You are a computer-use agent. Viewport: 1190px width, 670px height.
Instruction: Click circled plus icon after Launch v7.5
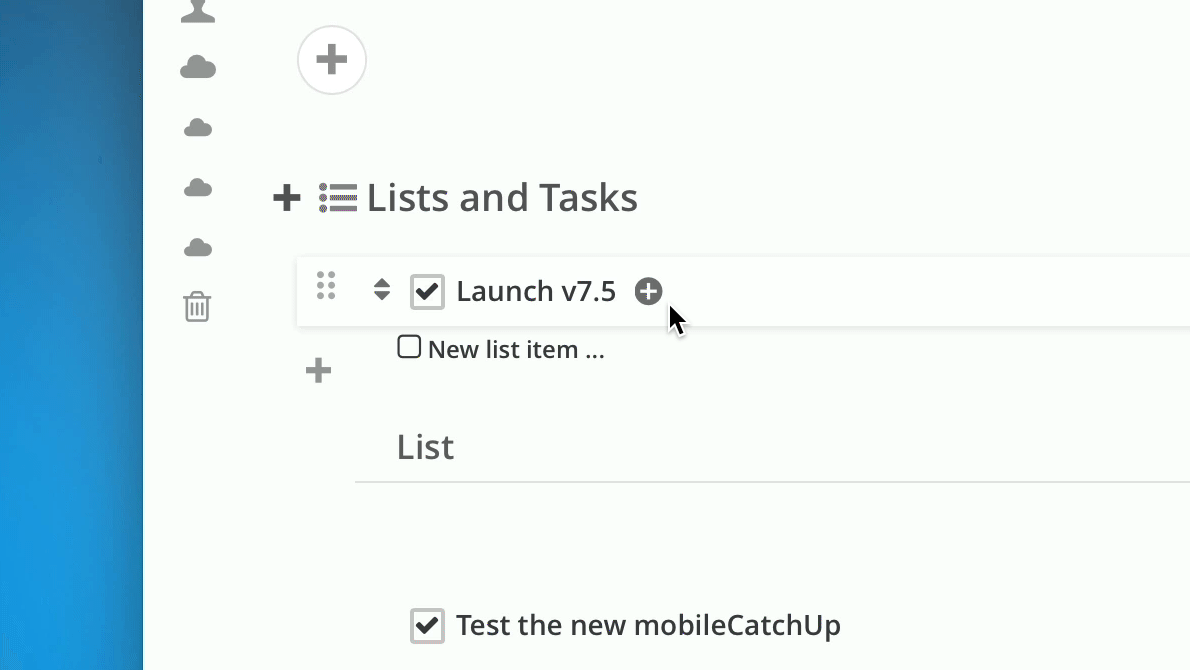648,291
